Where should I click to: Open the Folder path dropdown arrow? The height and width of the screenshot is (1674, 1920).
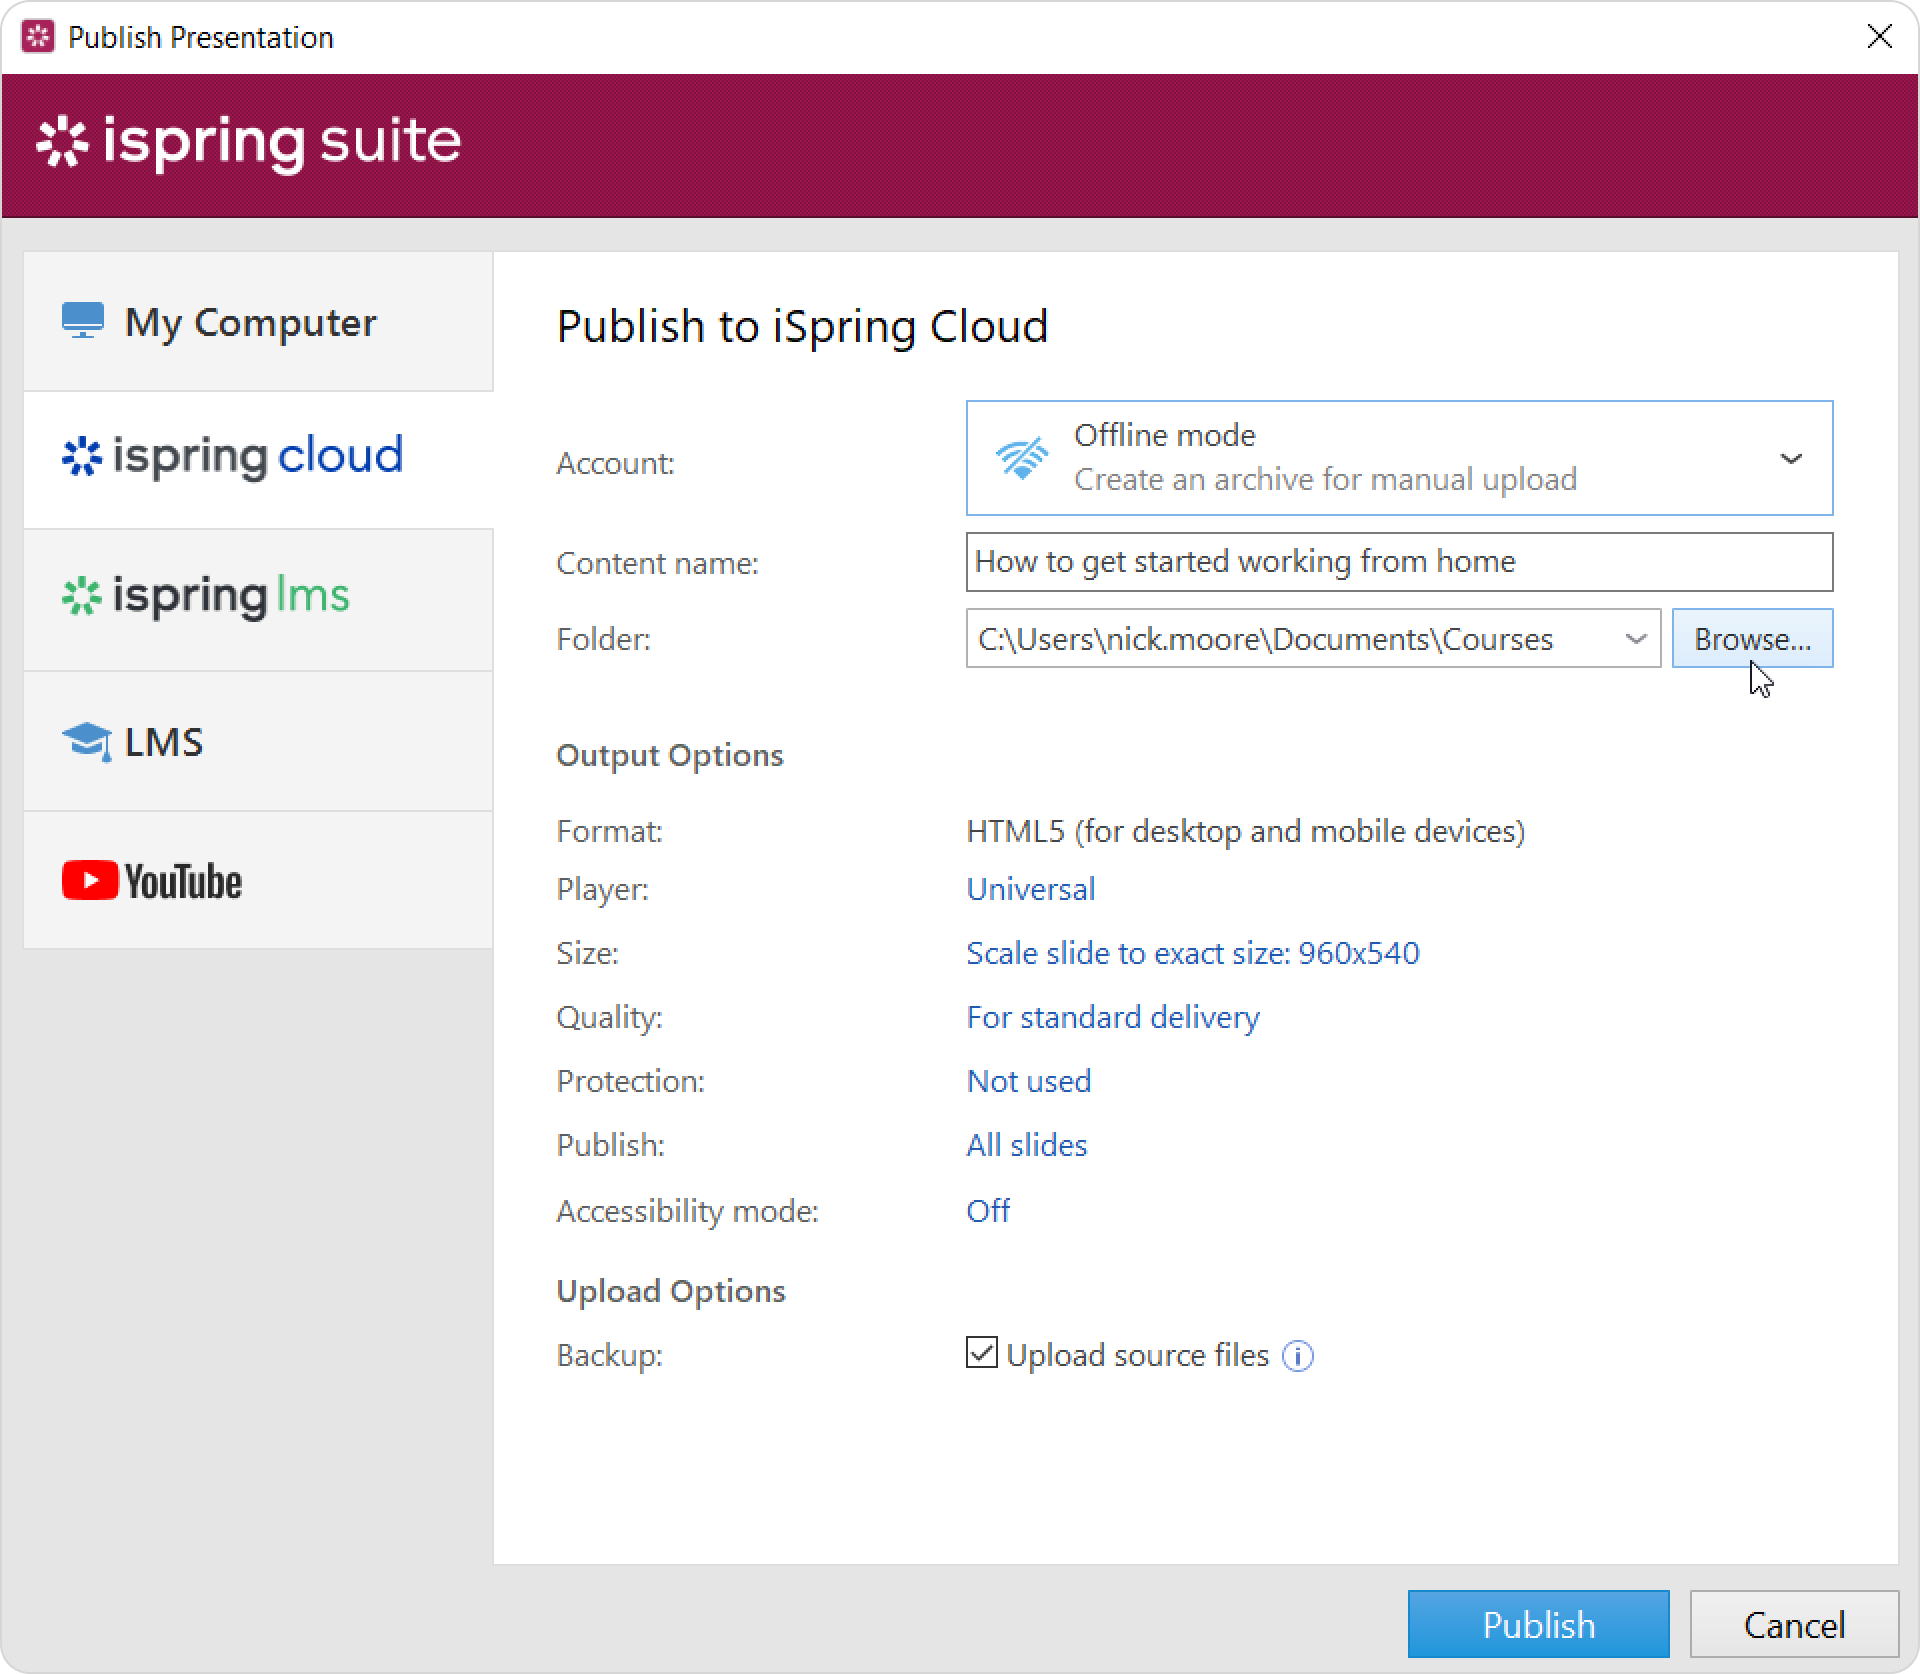click(1635, 639)
